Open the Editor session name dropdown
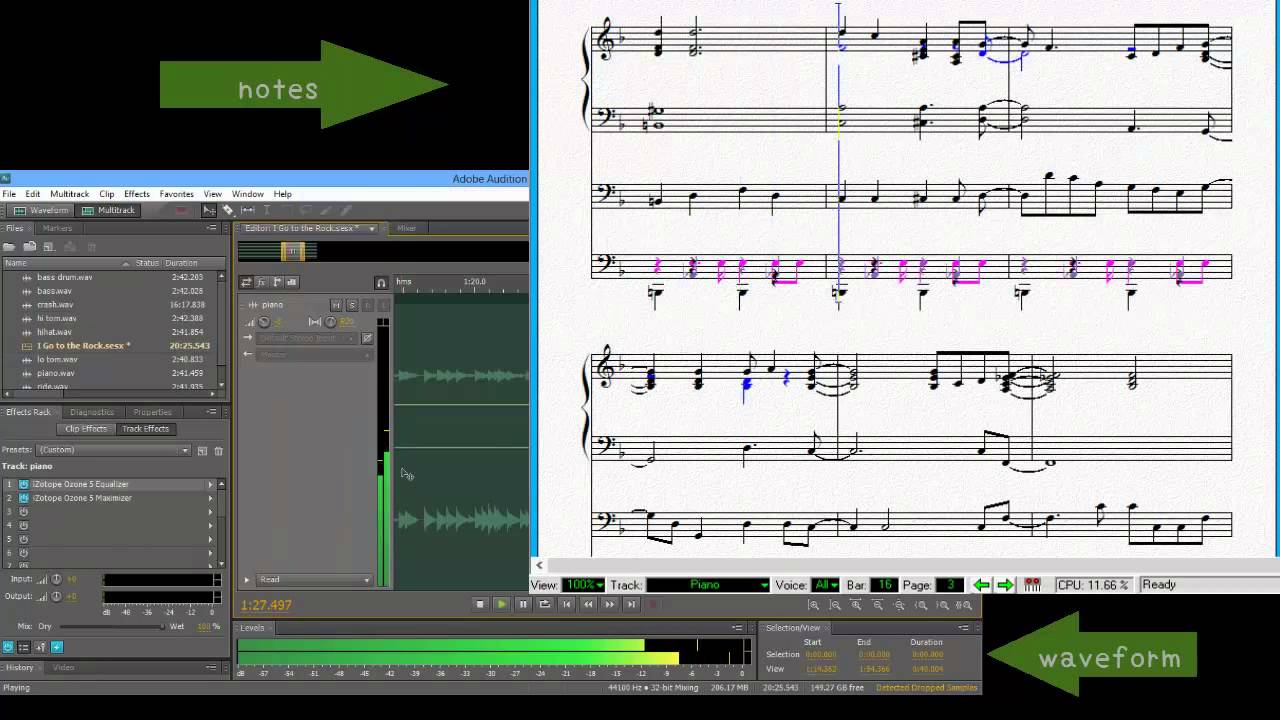1280x720 pixels. coord(308,228)
